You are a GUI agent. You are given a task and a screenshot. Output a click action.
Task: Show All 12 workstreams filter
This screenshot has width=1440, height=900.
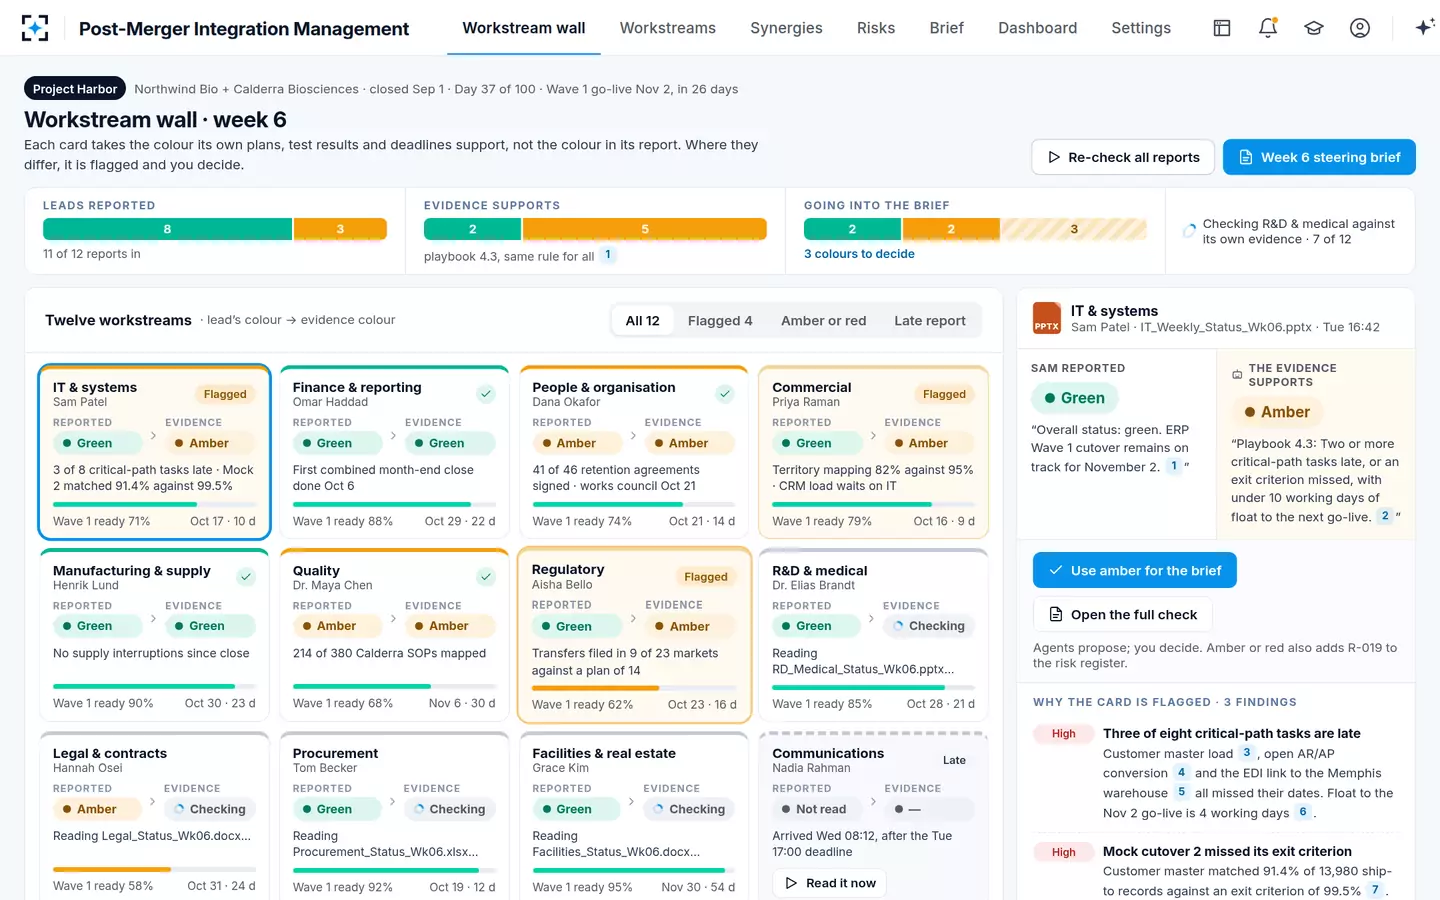tap(643, 321)
